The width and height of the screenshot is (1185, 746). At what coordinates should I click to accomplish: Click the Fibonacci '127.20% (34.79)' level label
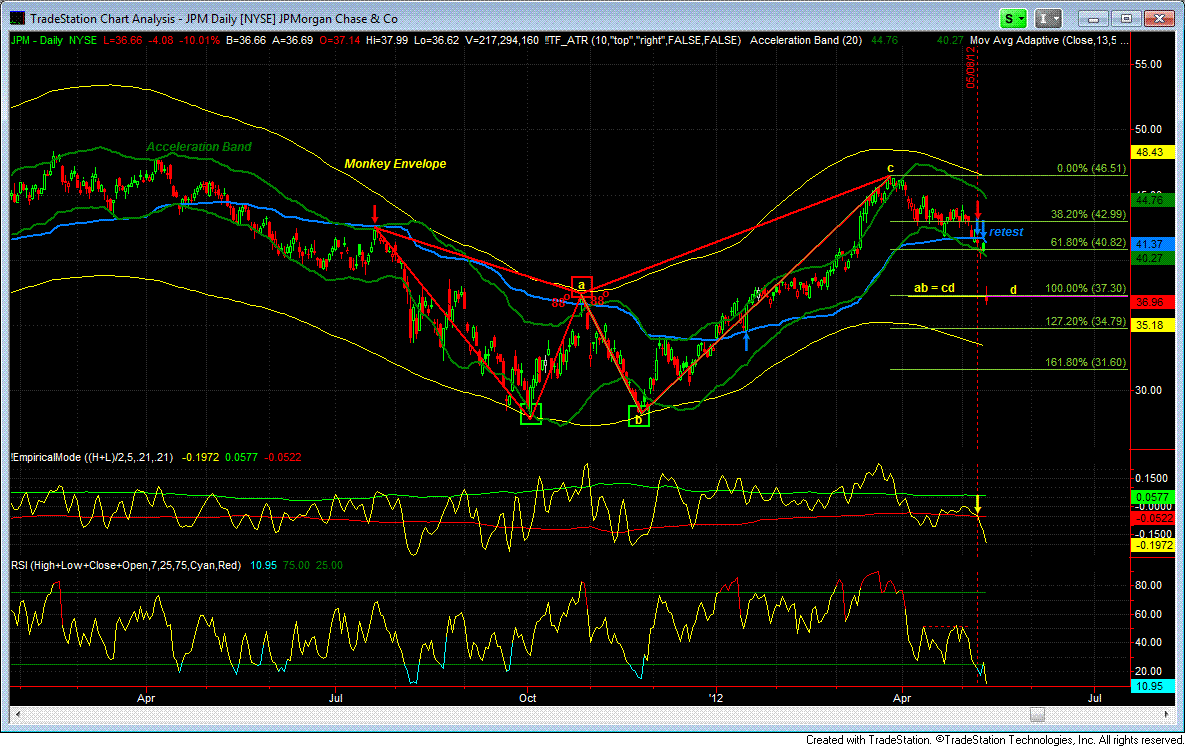[1085, 321]
